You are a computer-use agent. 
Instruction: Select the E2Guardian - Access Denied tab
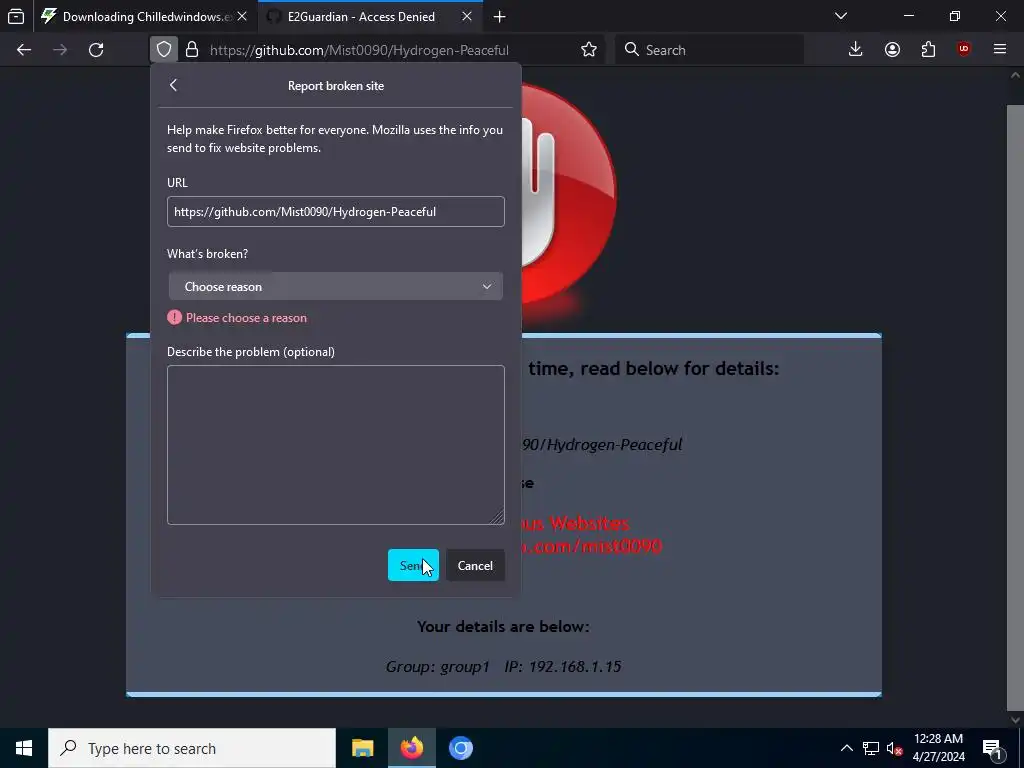point(370,16)
